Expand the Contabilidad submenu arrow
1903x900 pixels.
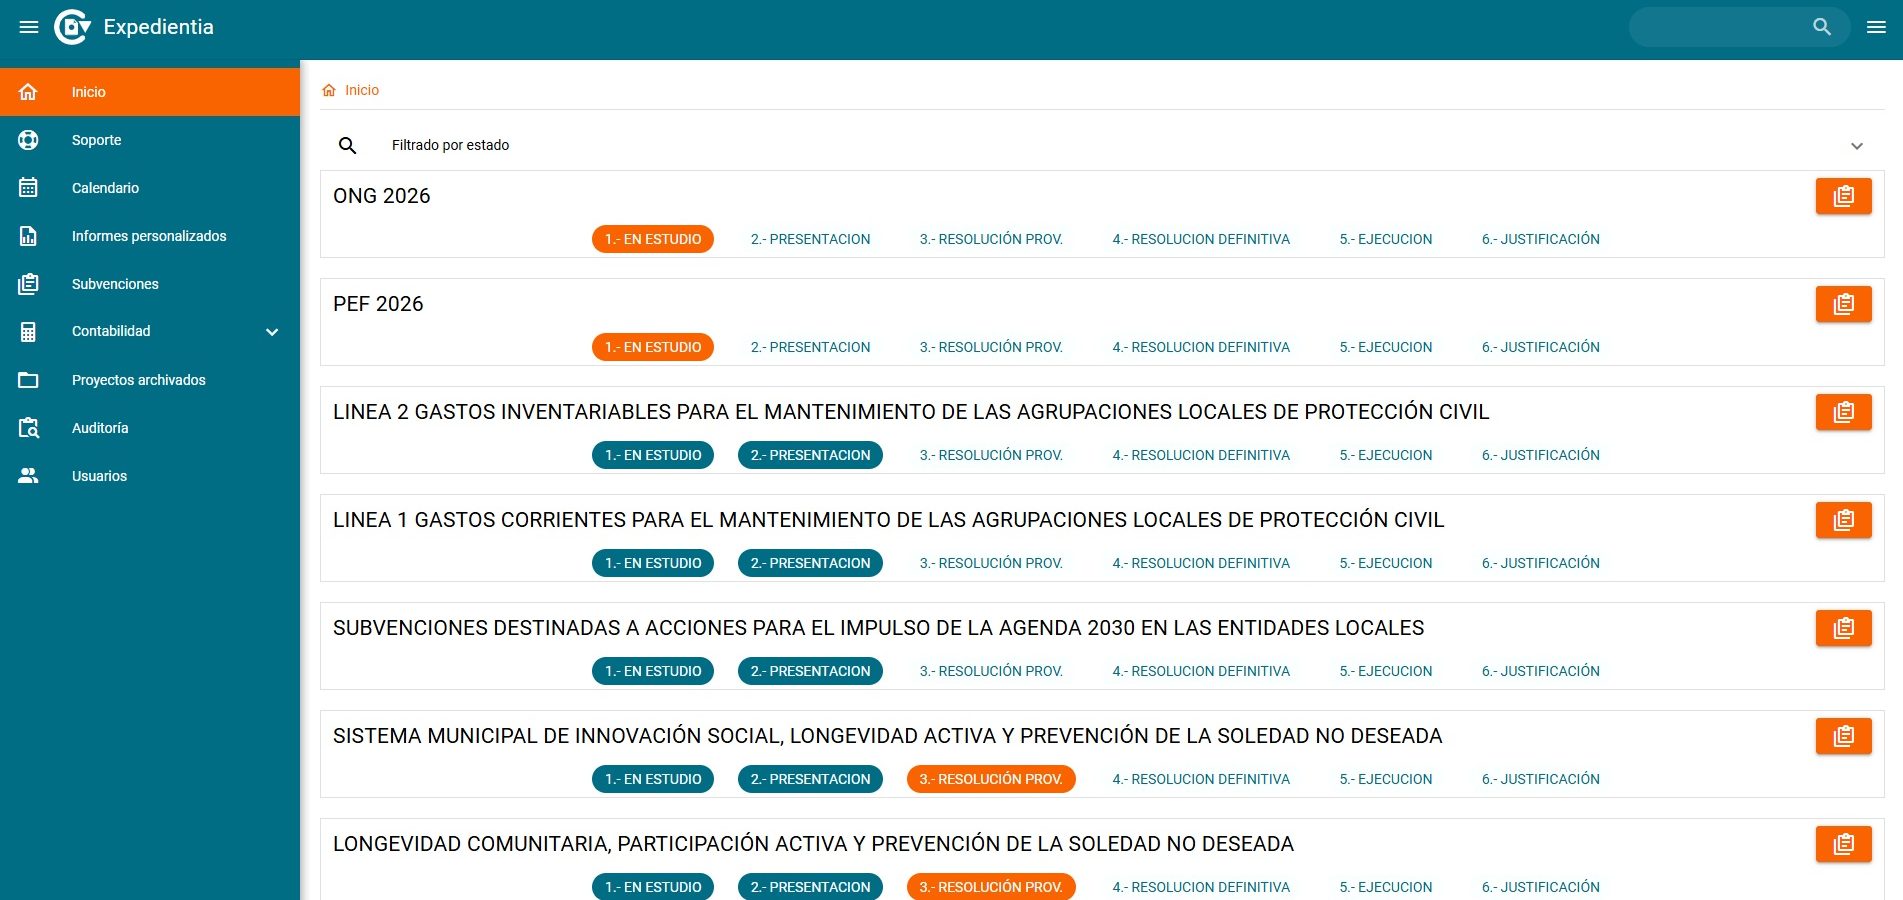tap(272, 332)
